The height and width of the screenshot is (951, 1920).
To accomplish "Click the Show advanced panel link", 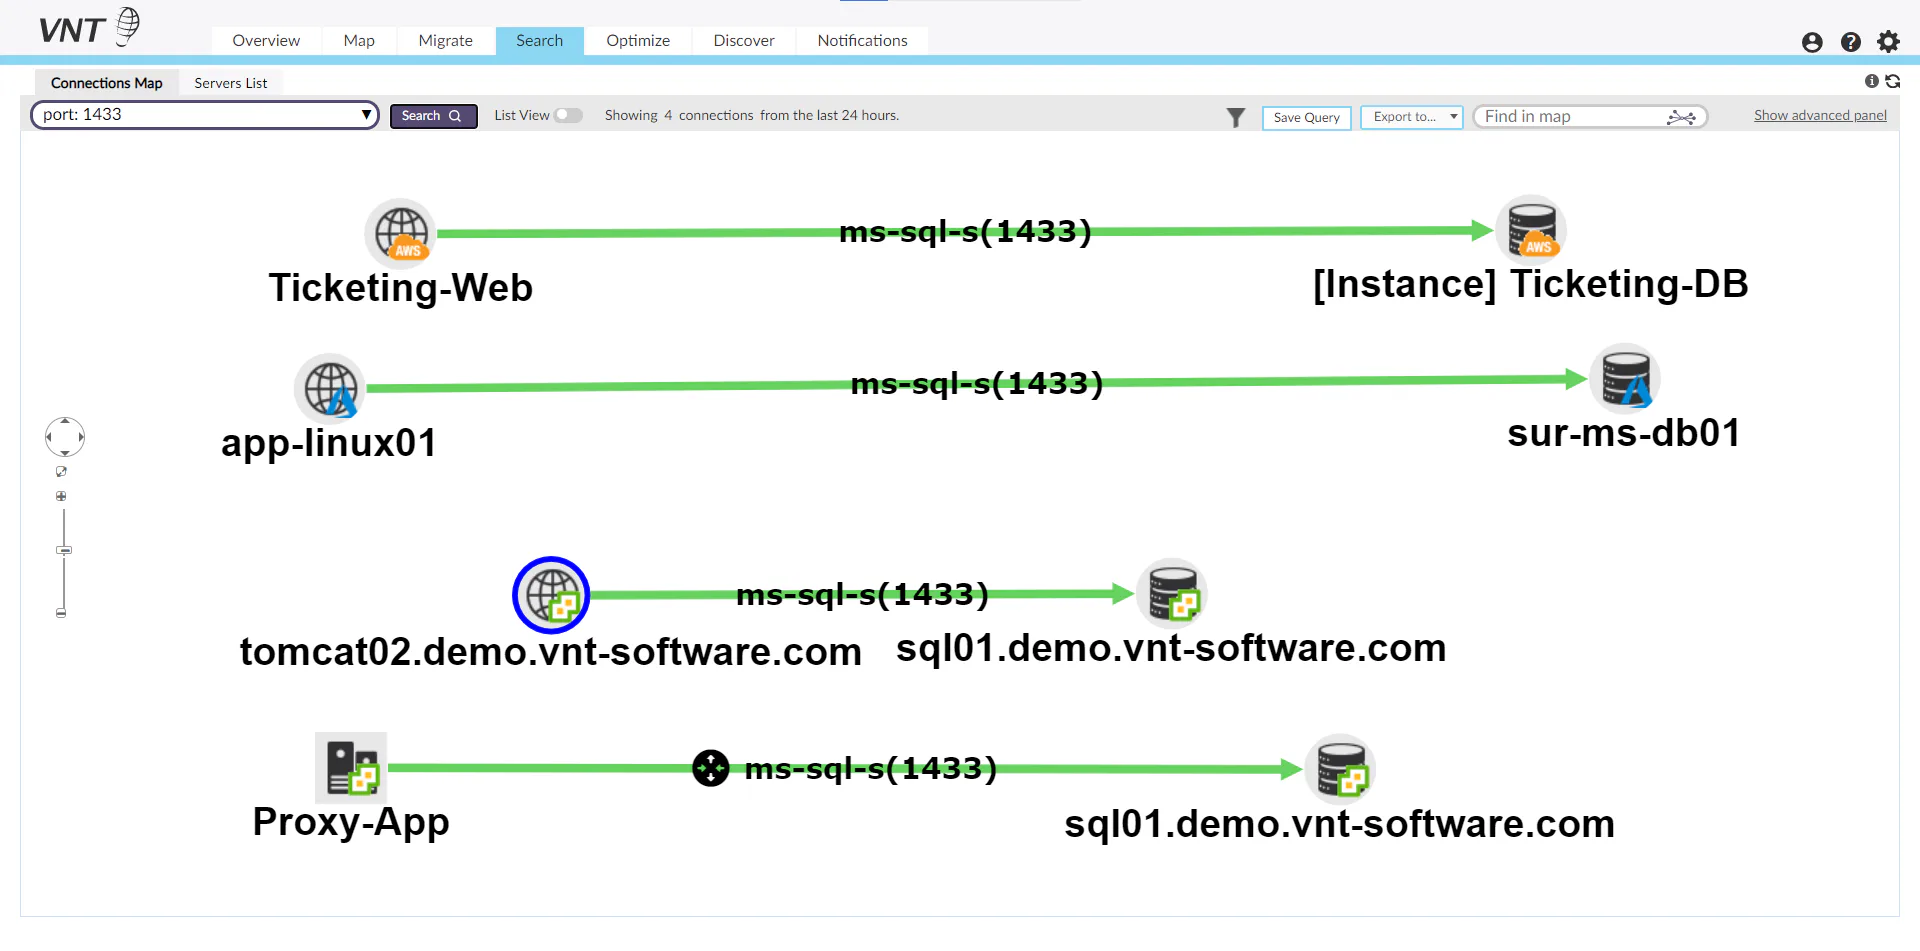I will 1820,116.
